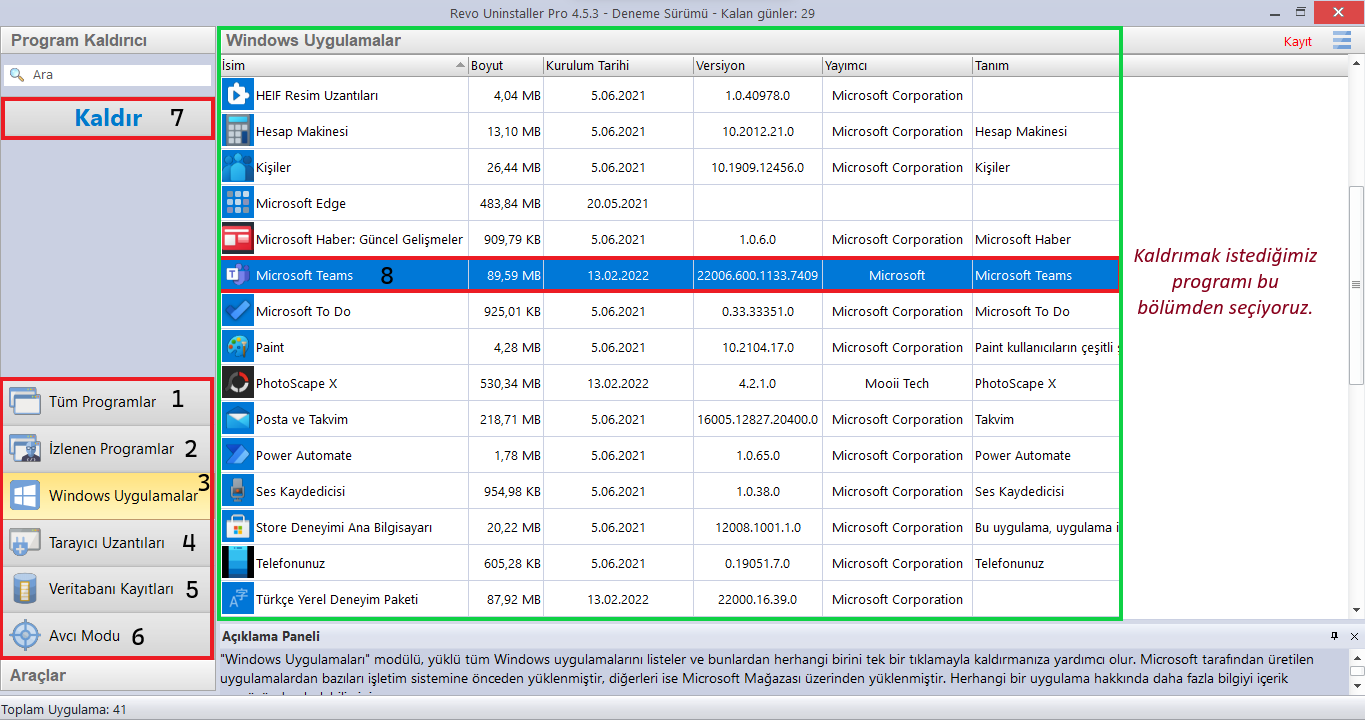Click the 20.05.2021 install date cell

(618, 203)
